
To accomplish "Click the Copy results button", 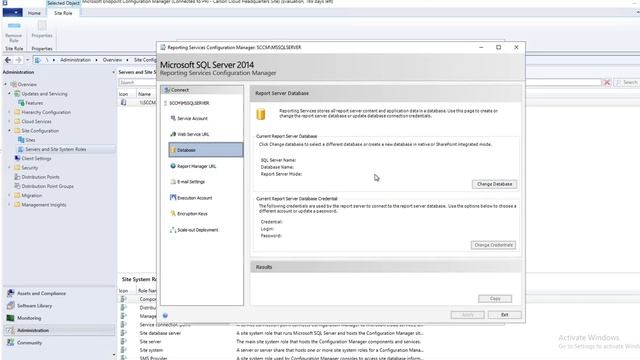I will click(x=495, y=299).
